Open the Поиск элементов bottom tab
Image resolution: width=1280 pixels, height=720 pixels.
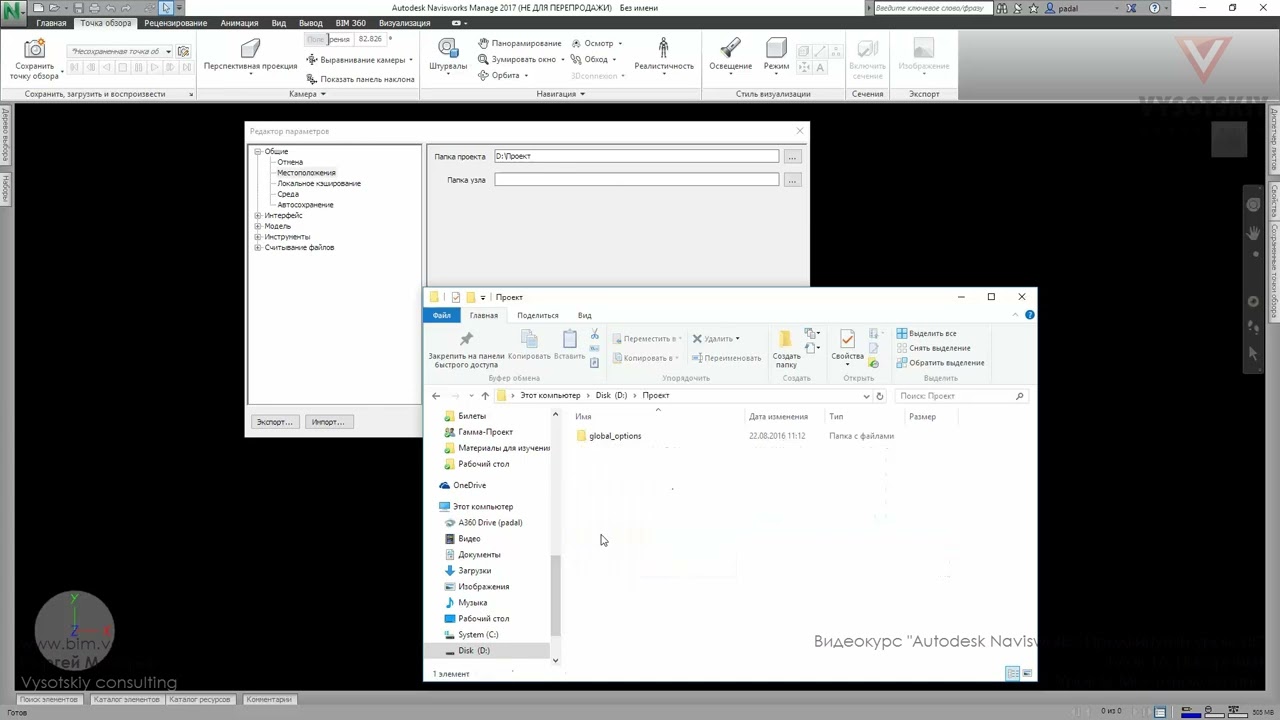[x=48, y=700]
